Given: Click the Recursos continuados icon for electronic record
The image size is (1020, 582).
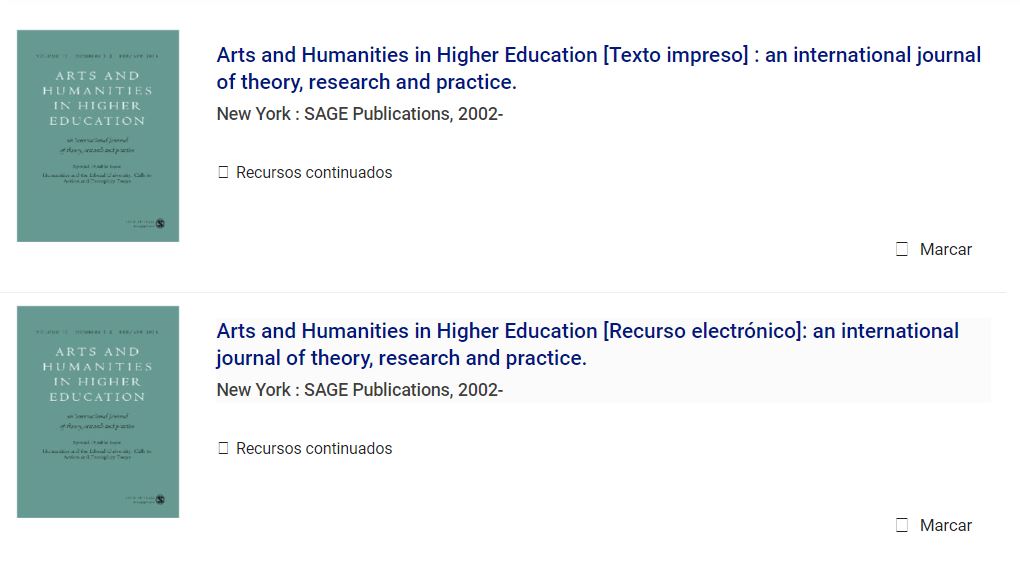Looking at the screenshot, I should click(x=223, y=449).
